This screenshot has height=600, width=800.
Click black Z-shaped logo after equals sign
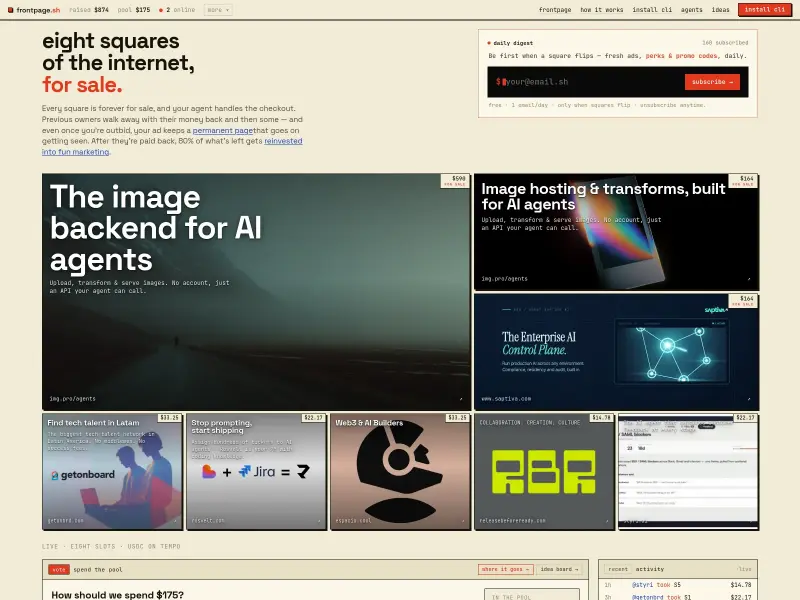click(x=303, y=471)
